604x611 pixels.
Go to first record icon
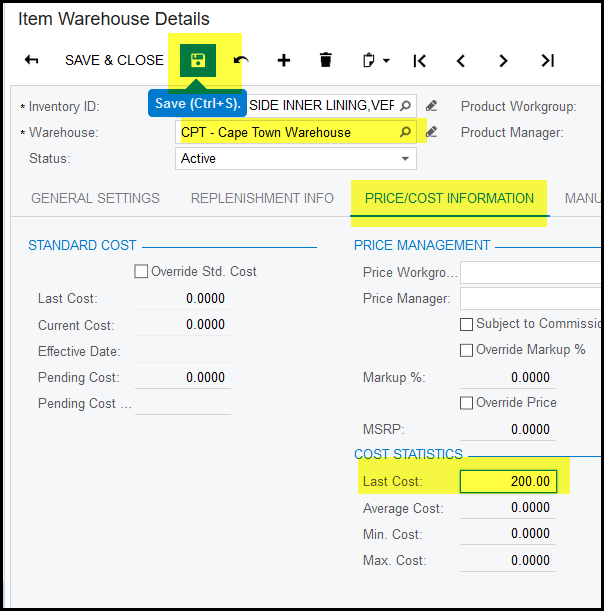420,61
